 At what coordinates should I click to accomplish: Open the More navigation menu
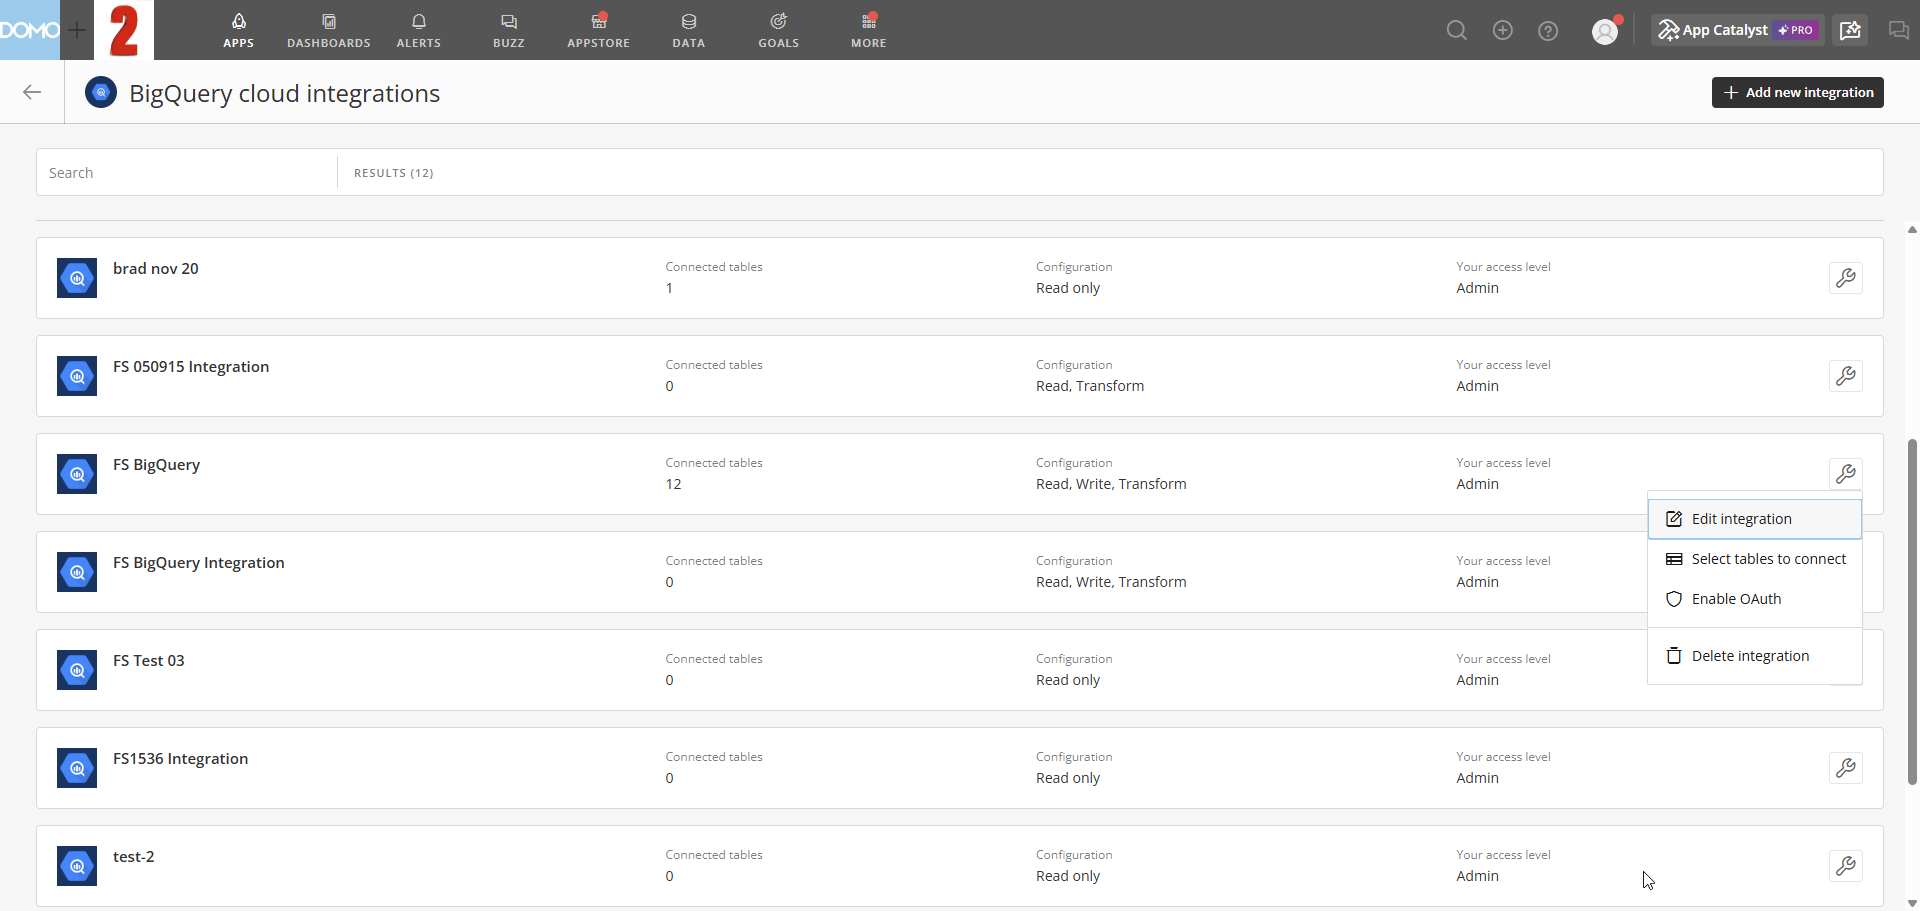pyautogui.click(x=868, y=30)
